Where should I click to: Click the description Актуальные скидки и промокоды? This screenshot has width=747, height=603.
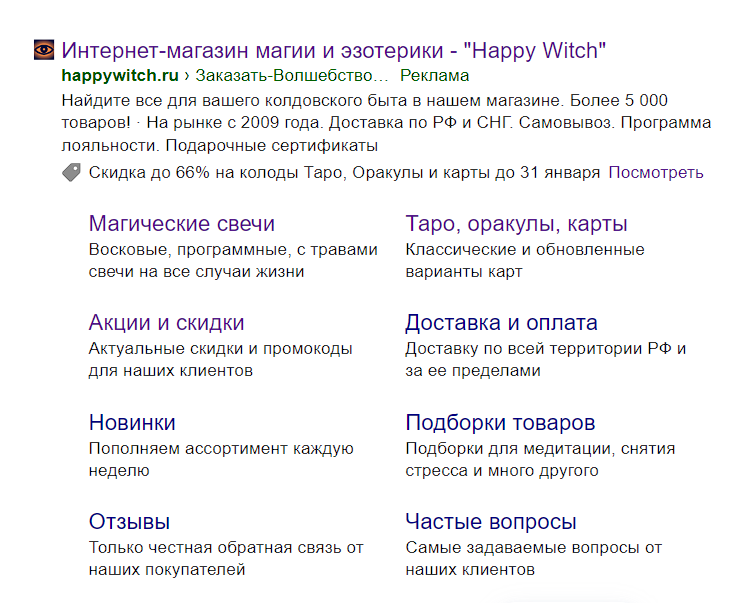click(221, 360)
